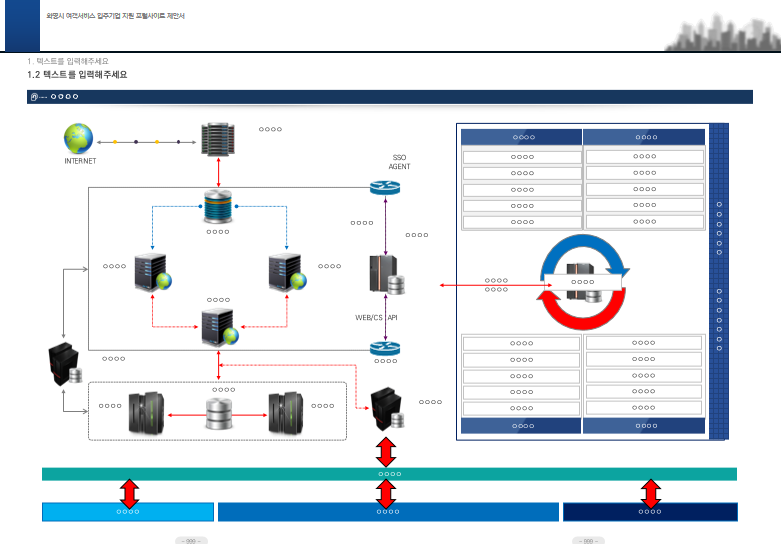Select the web server icon under the blue dashed right arrow
Viewport: 781px width, 544px height.
pyautogui.click(x=287, y=272)
